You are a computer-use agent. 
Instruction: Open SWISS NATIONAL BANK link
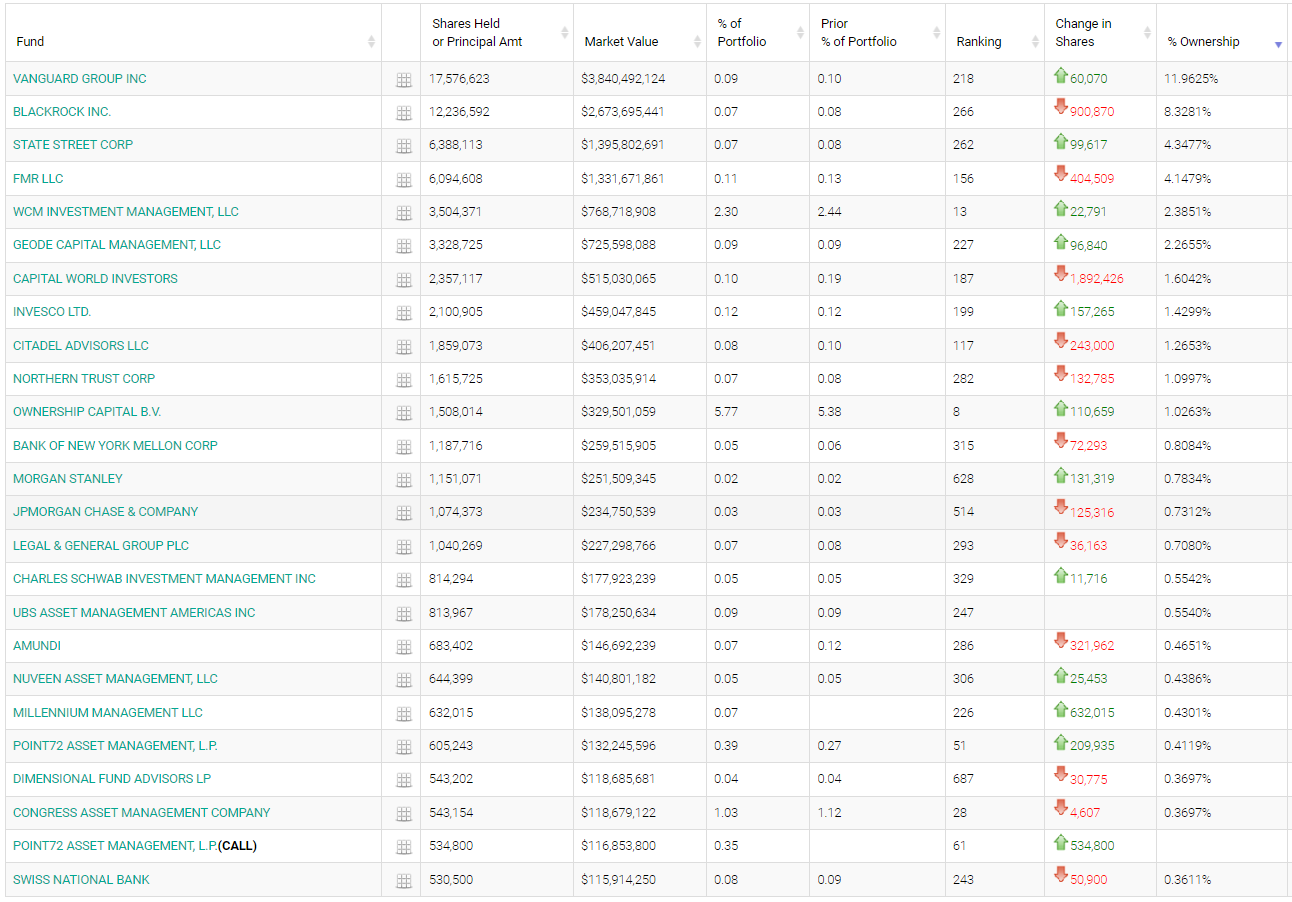pyautogui.click(x=81, y=880)
